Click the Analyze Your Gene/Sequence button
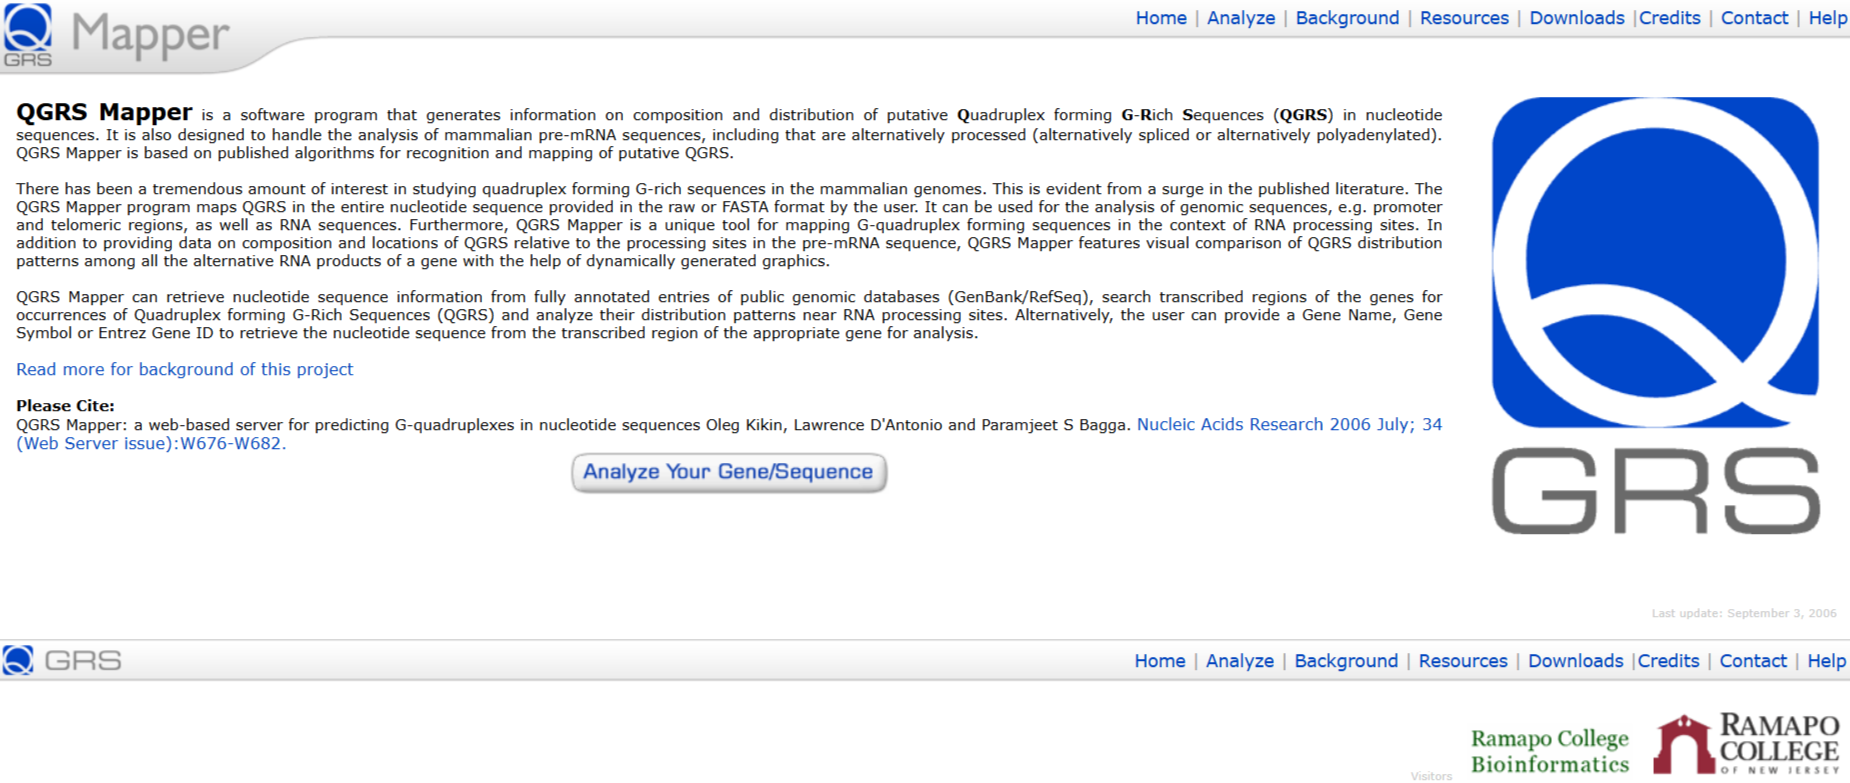Image resolution: width=1850 pixels, height=783 pixels. pyautogui.click(x=729, y=472)
